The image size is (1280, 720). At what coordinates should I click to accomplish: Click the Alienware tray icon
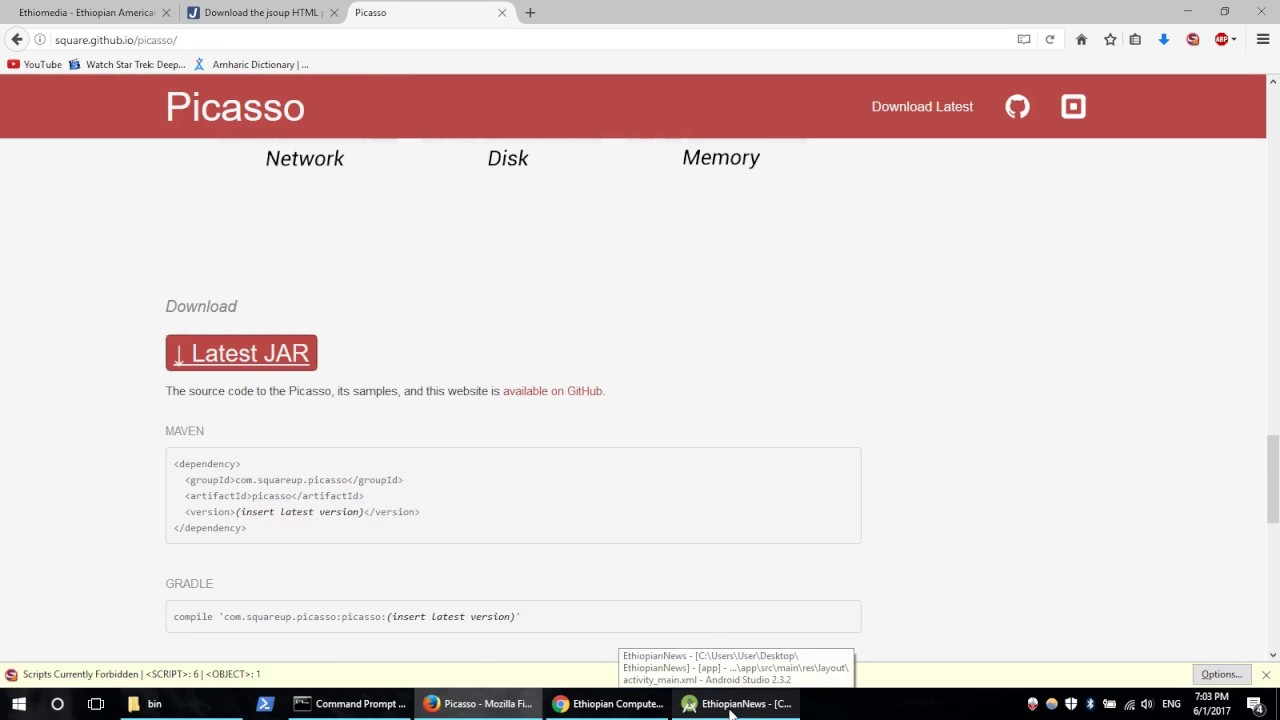(x=1033, y=704)
